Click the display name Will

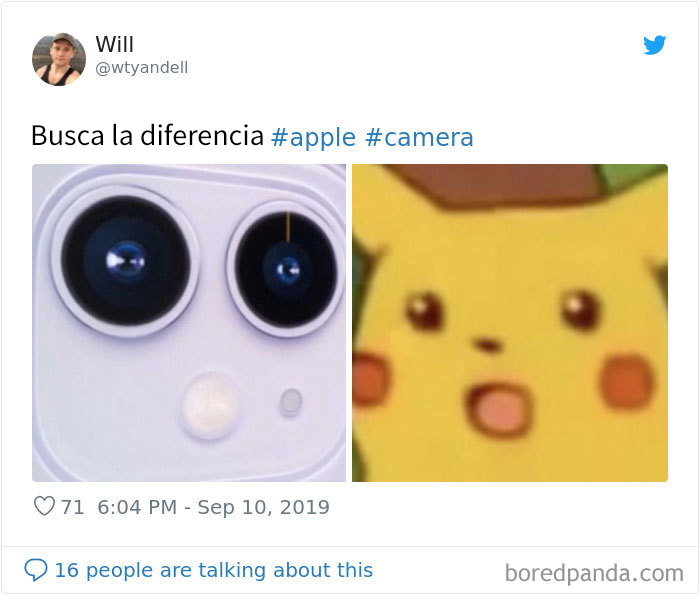click(114, 44)
